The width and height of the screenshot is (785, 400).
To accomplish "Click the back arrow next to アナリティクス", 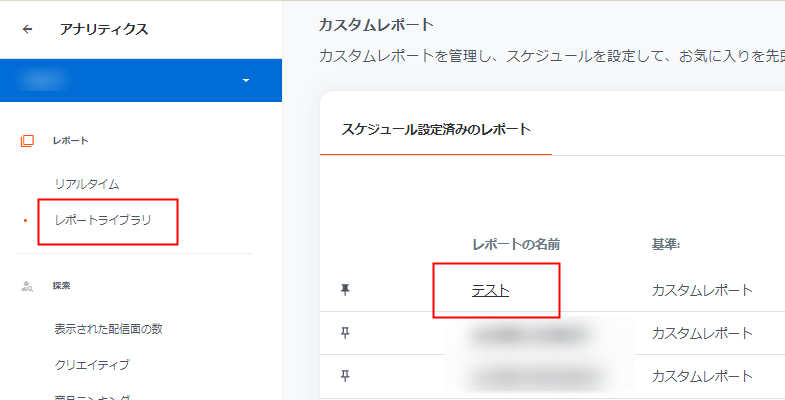I will click(x=27, y=29).
